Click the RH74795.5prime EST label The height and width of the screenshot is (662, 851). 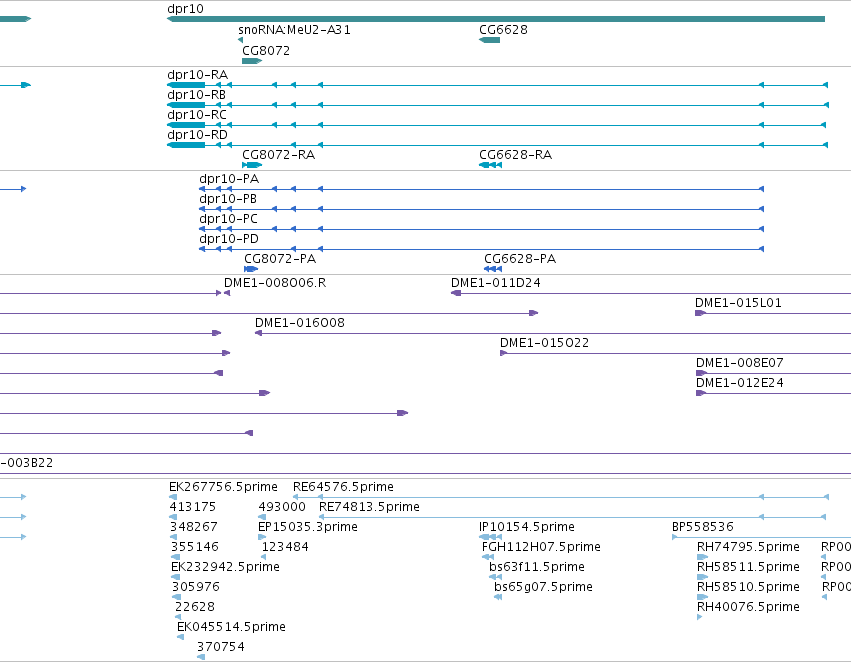click(x=748, y=548)
